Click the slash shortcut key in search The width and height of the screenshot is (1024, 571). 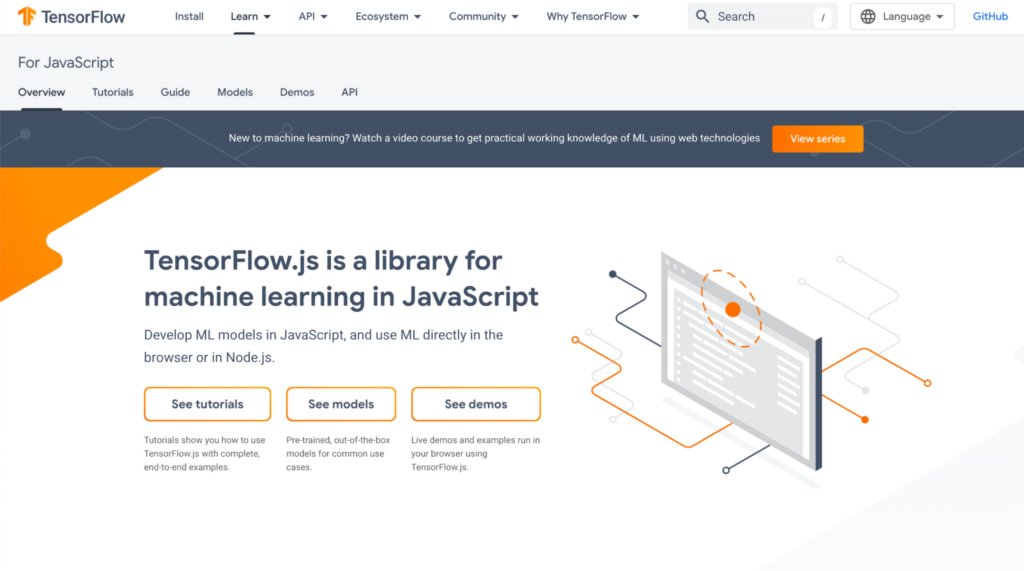point(823,17)
